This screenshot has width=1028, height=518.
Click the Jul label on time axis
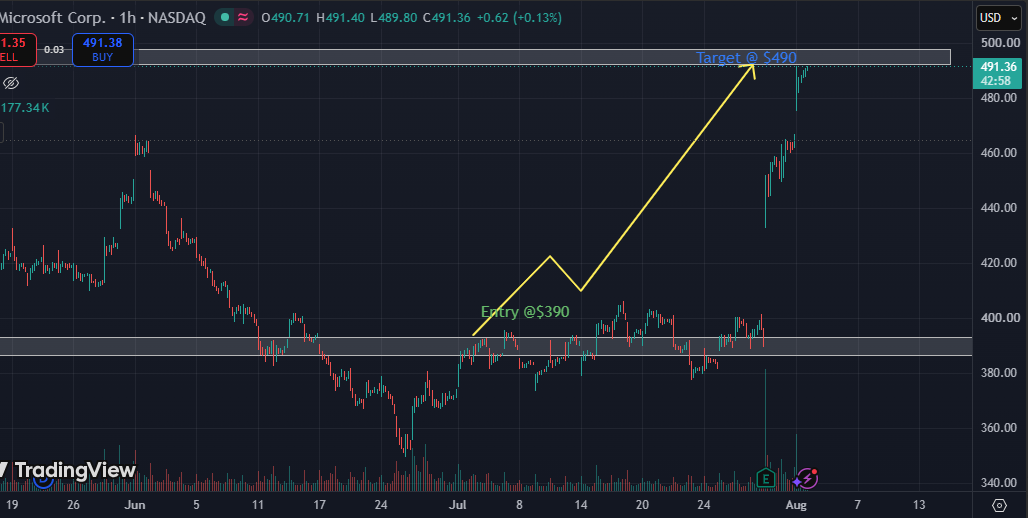(x=458, y=505)
